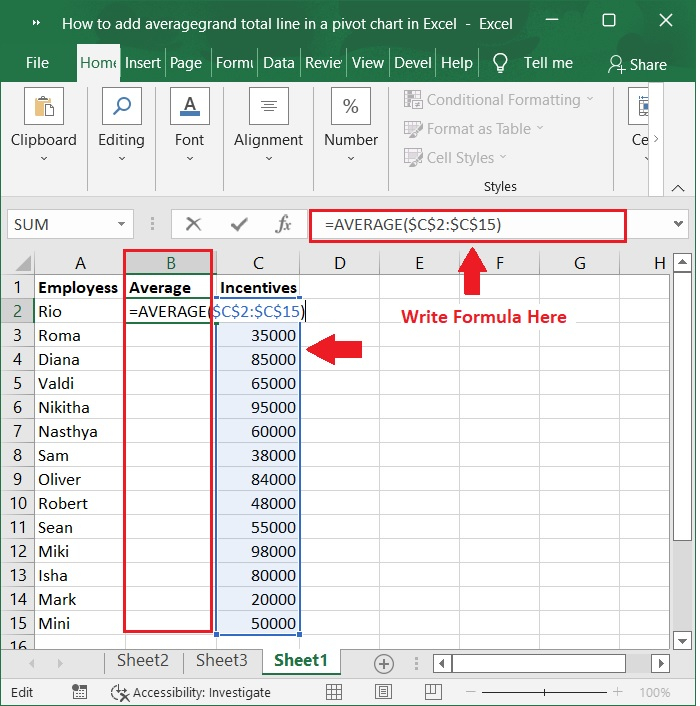The width and height of the screenshot is (700, 706).
Task: Click the 100% zoom level
Action: (x=655, y=692)
